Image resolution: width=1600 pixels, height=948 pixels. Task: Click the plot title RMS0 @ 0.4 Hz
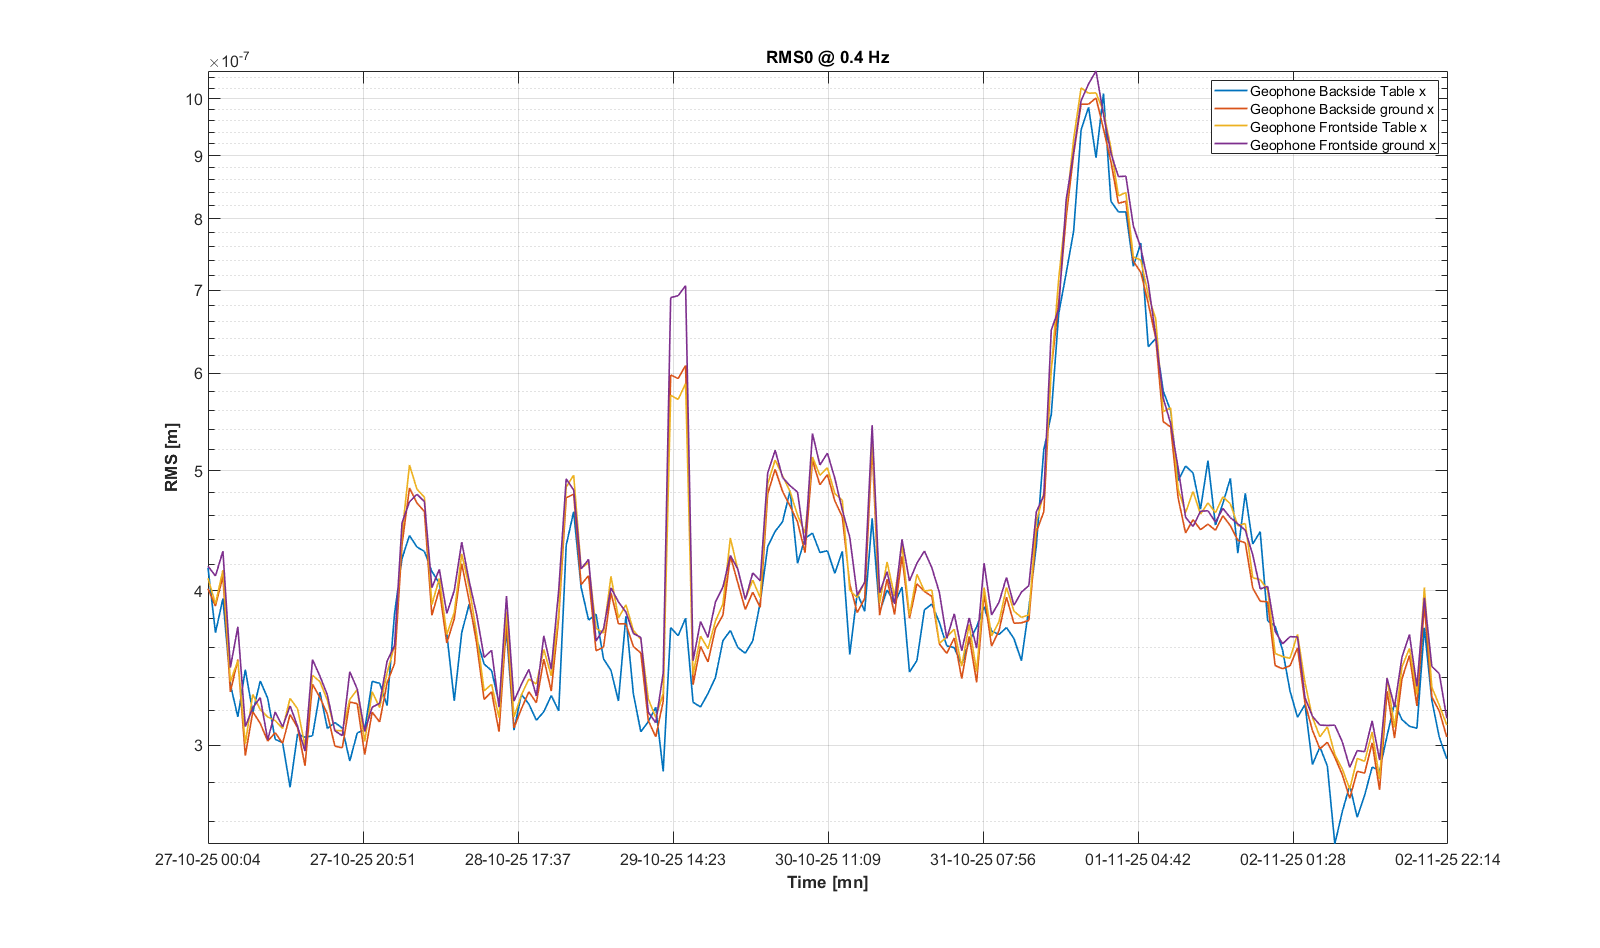click(827, 57)
